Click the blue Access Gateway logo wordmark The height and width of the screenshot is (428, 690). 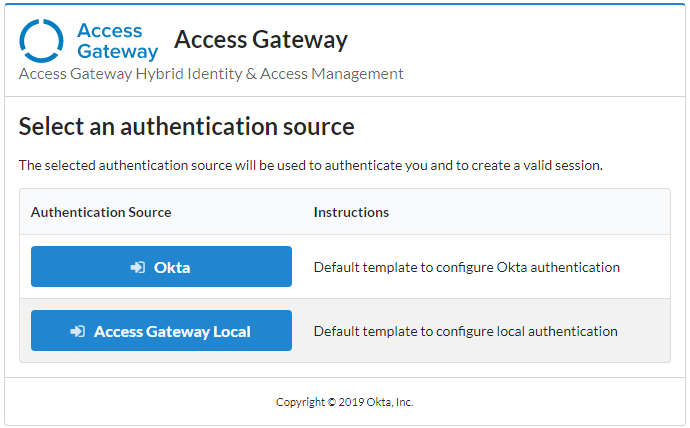coord(117,41)
